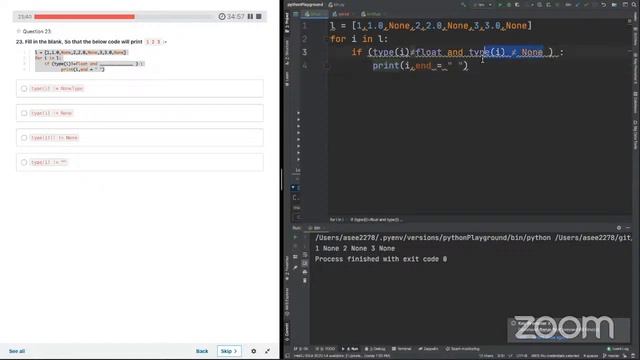Pause the quiz timer
640x360 pixels.
[x=250, y=16]
